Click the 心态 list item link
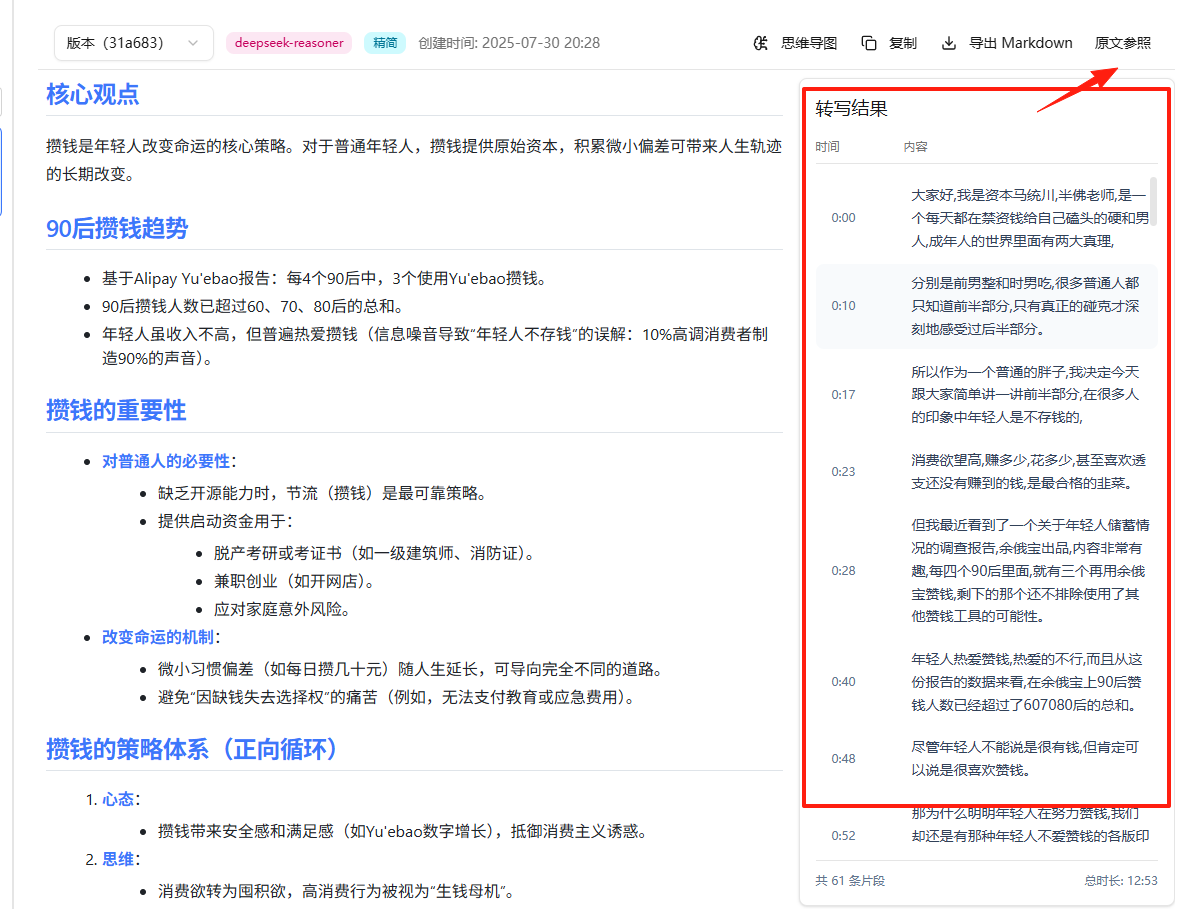 [118, 799]
